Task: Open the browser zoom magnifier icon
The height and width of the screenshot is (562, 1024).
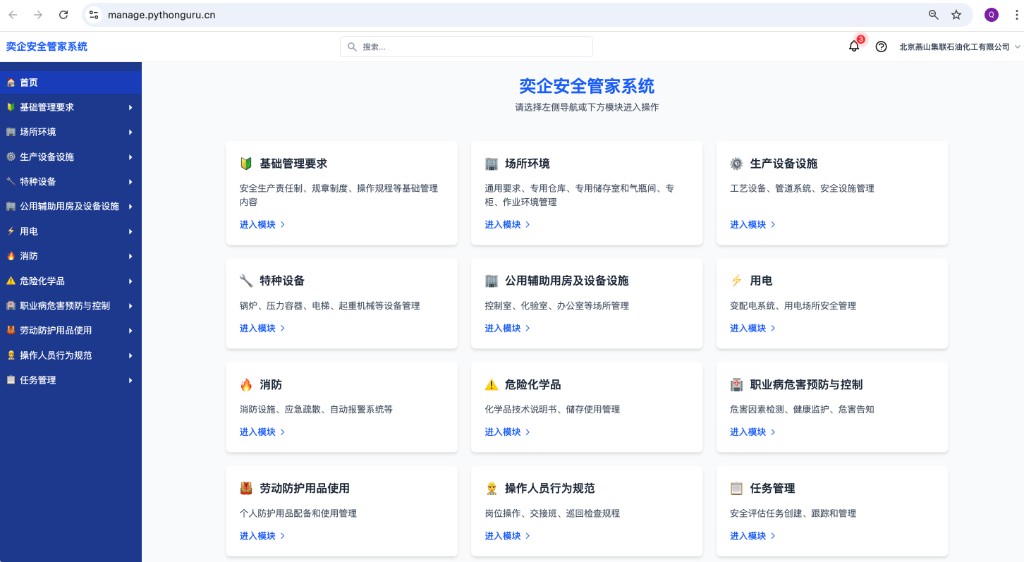Action: pyautogui.click(x=933, y=14)
